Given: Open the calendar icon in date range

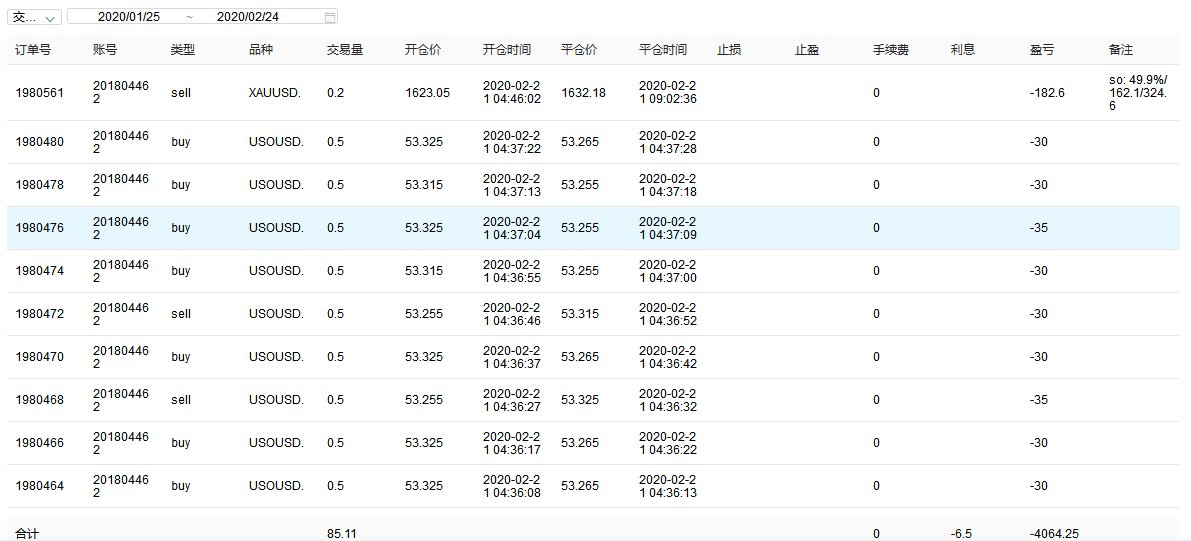Looking at the screenshot, I should [330, 17].
